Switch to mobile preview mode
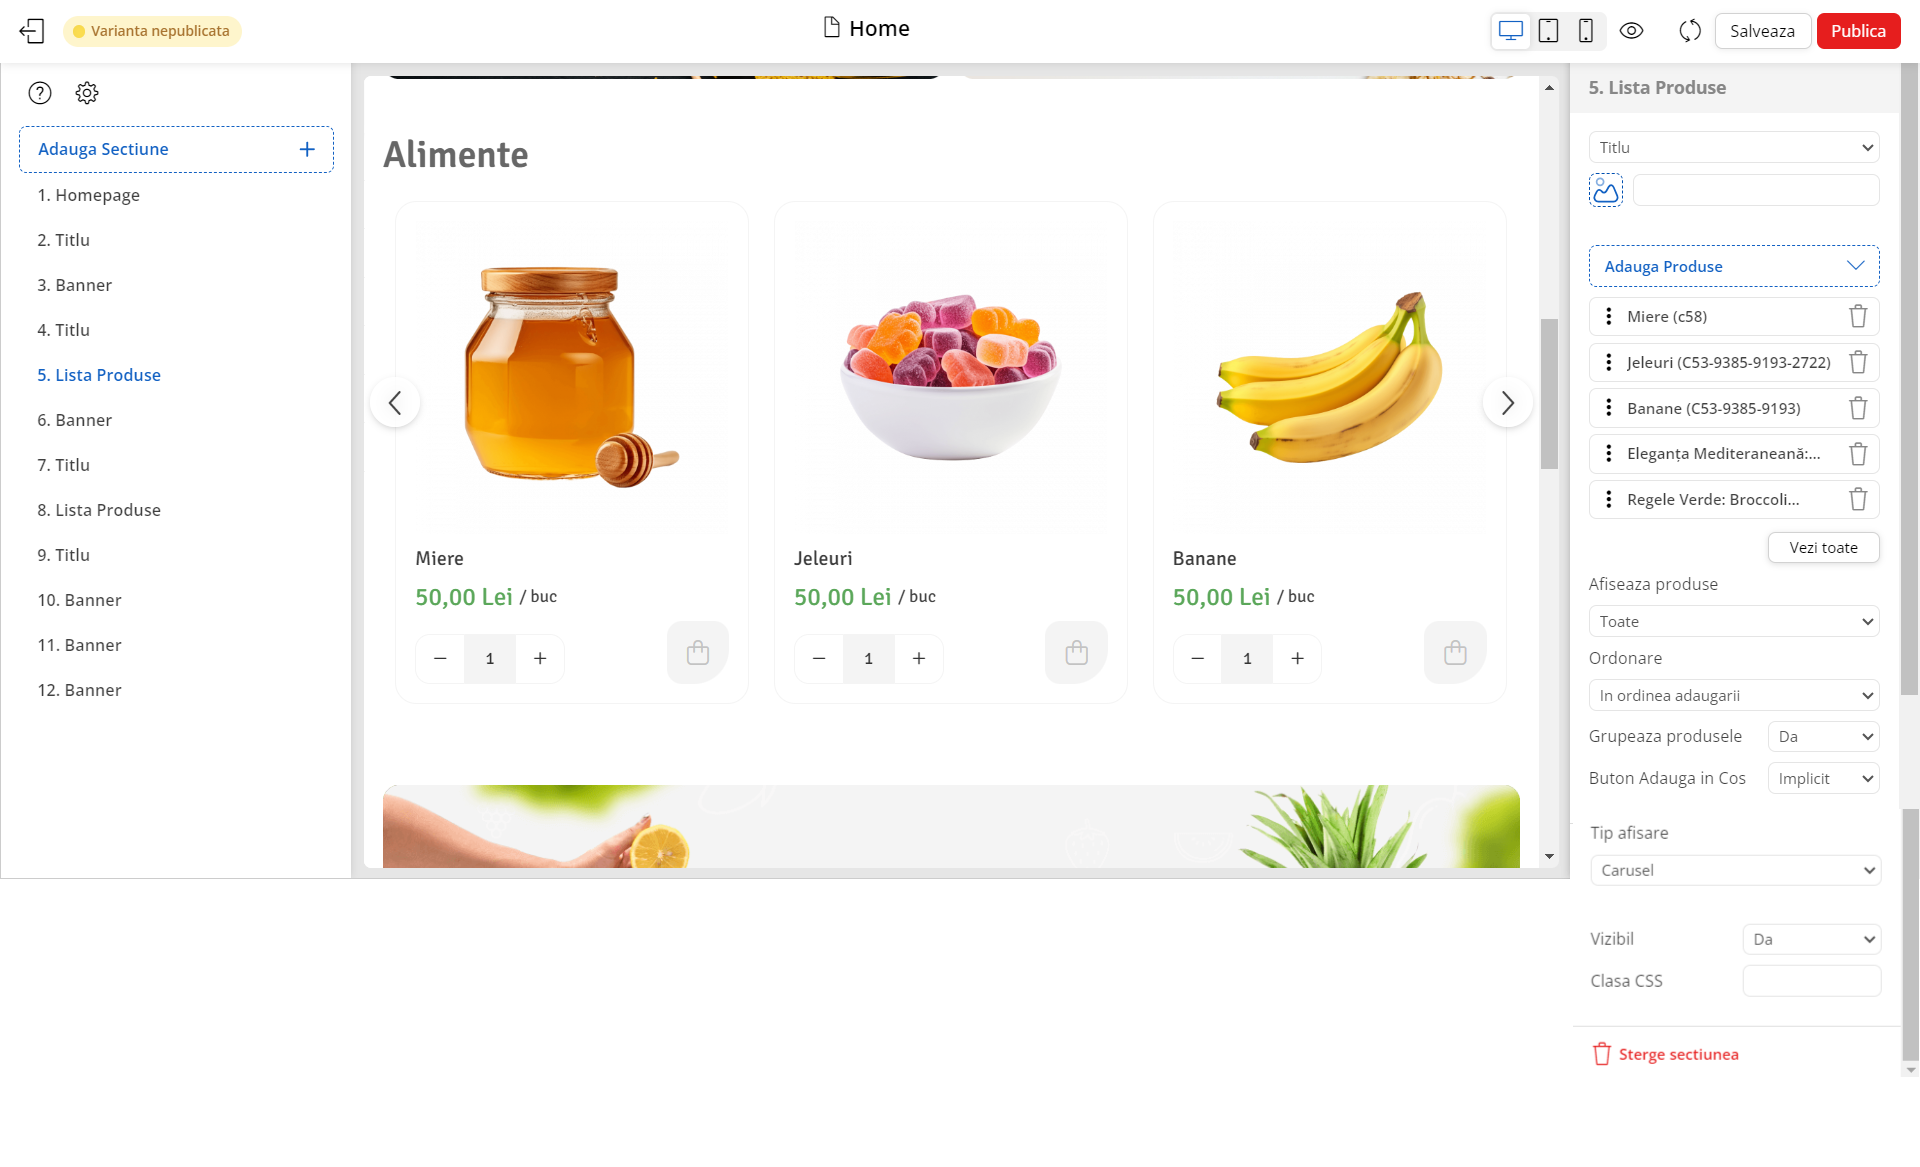This screenshot has height=1167, width=1920. click(1586, 31)
